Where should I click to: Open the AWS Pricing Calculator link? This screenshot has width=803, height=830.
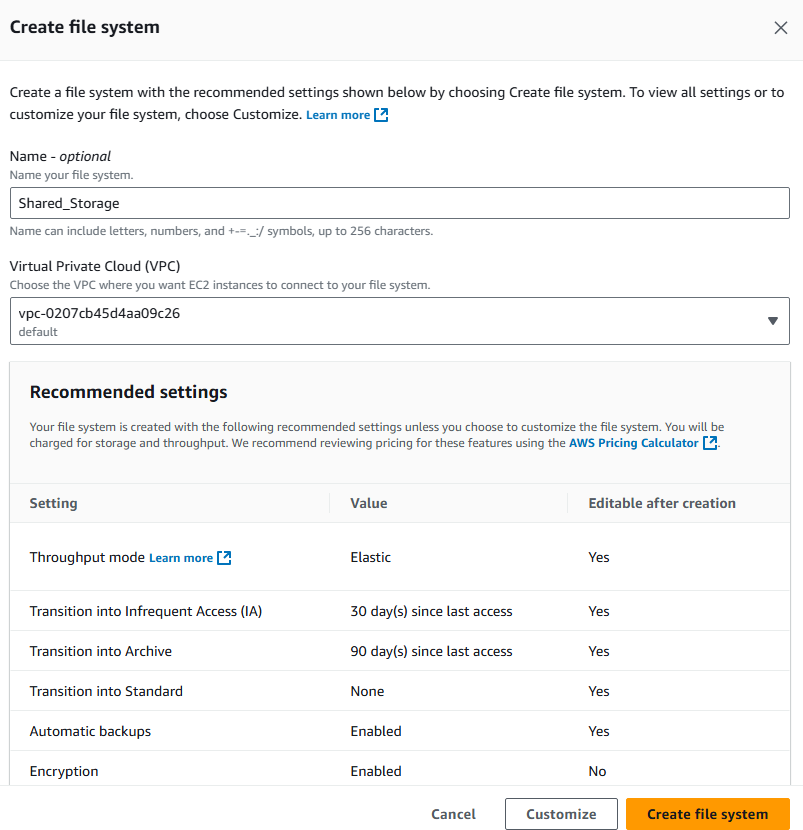point(634,443)
